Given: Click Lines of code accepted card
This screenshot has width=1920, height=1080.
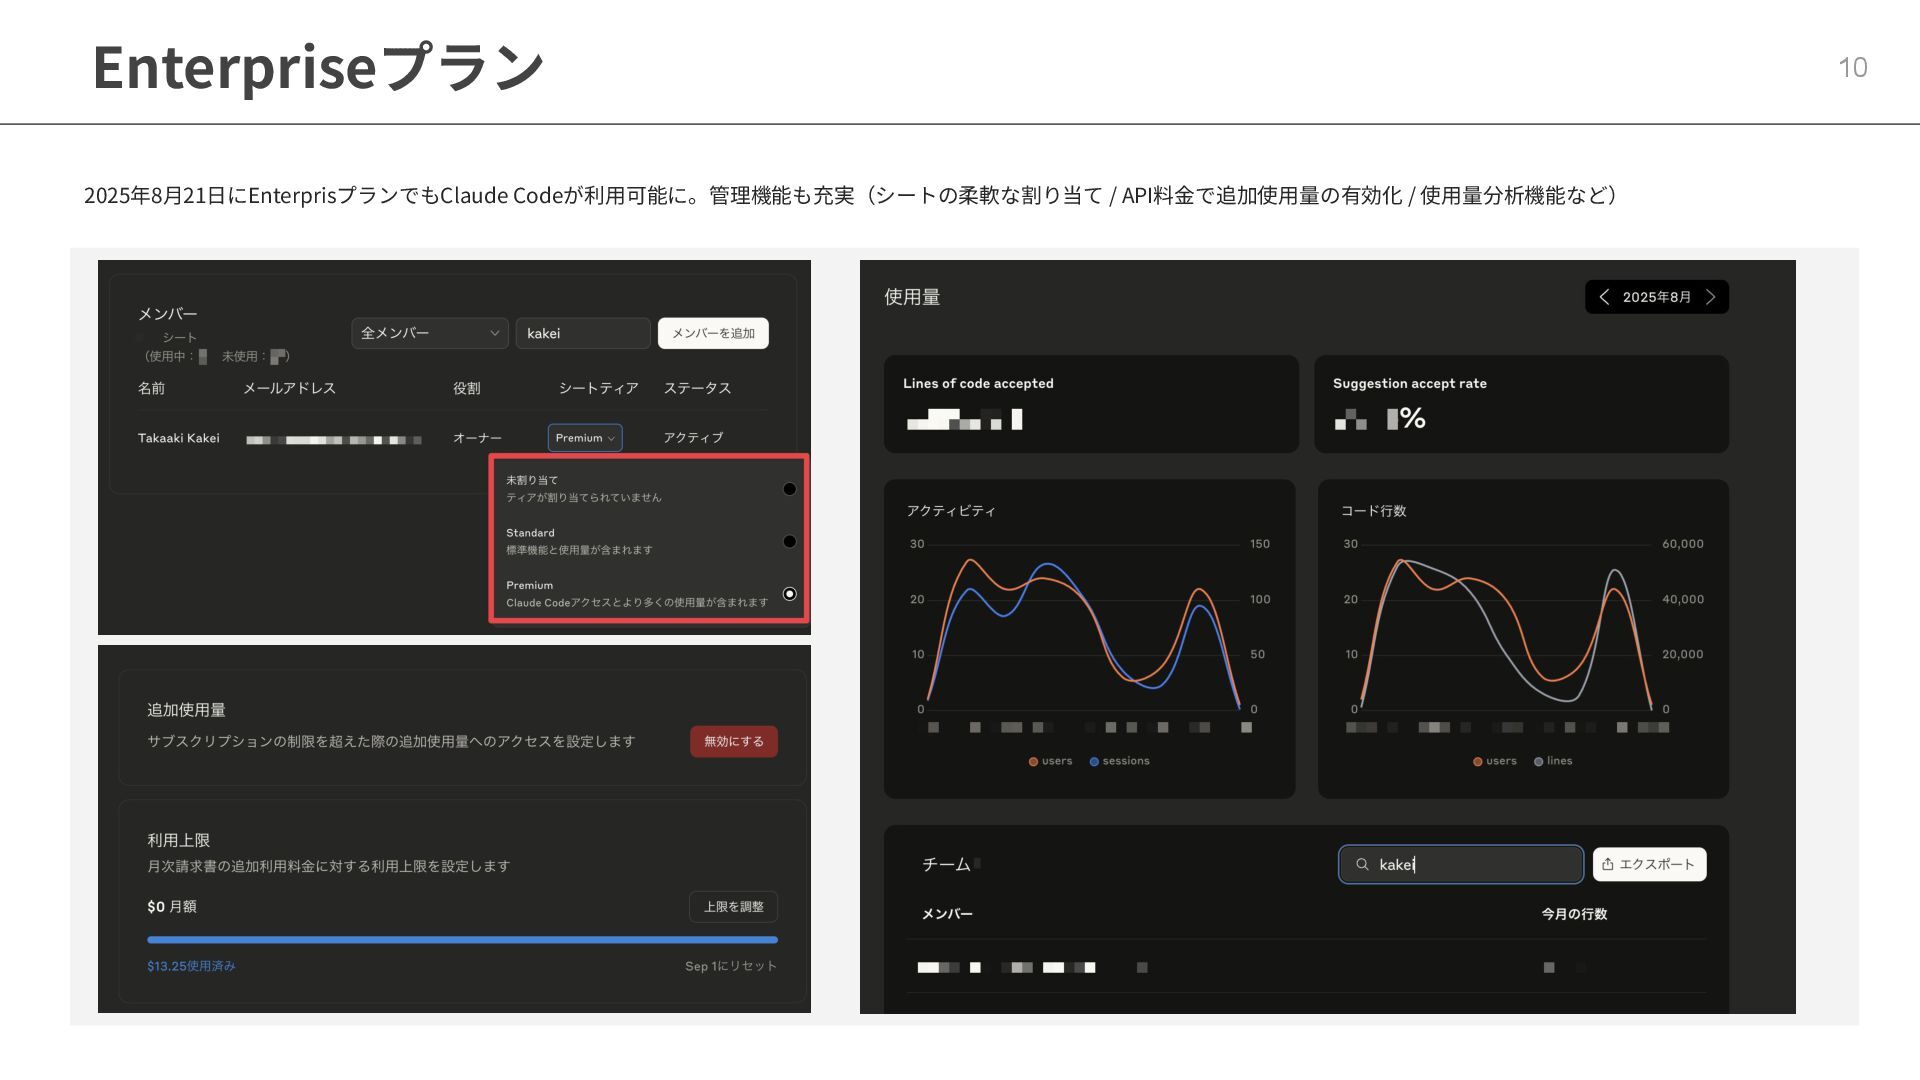Looking at the screenshot, I should pos(1091,404).
